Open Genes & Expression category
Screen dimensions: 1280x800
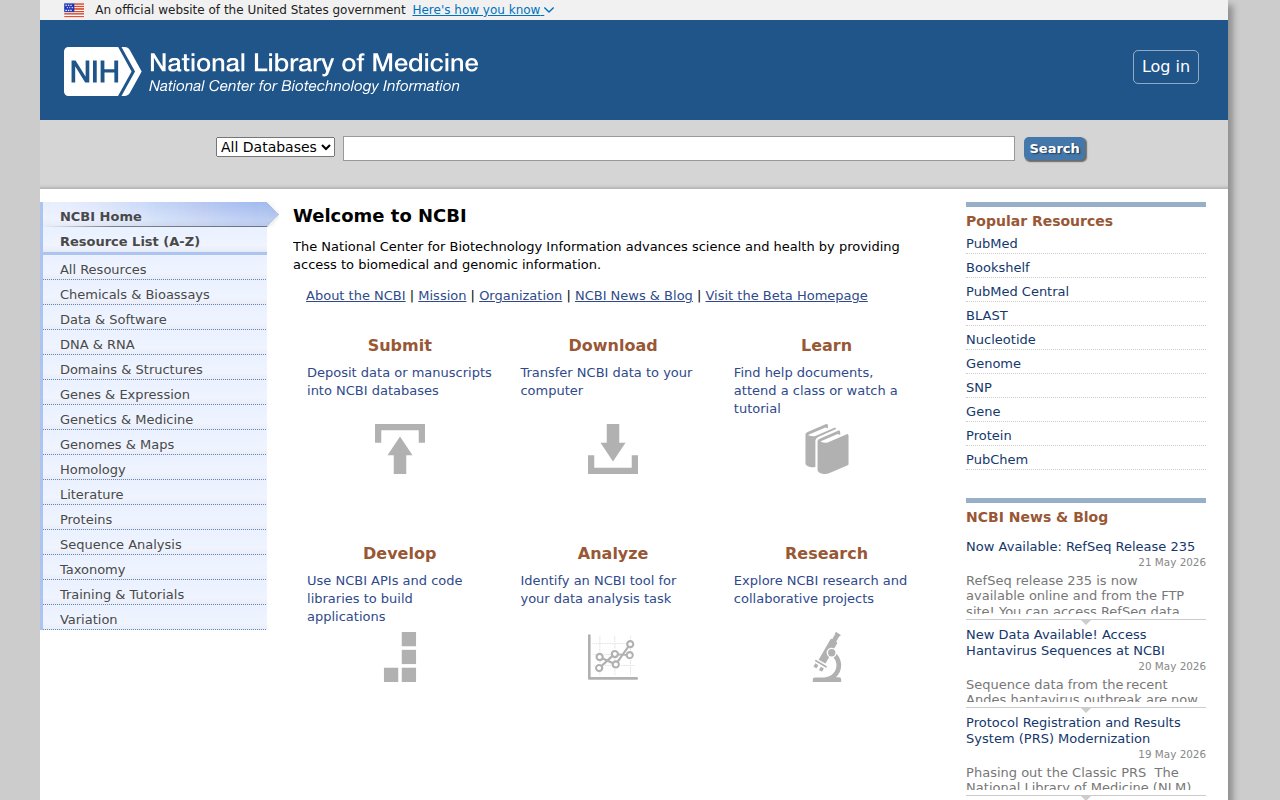(155, 394)
